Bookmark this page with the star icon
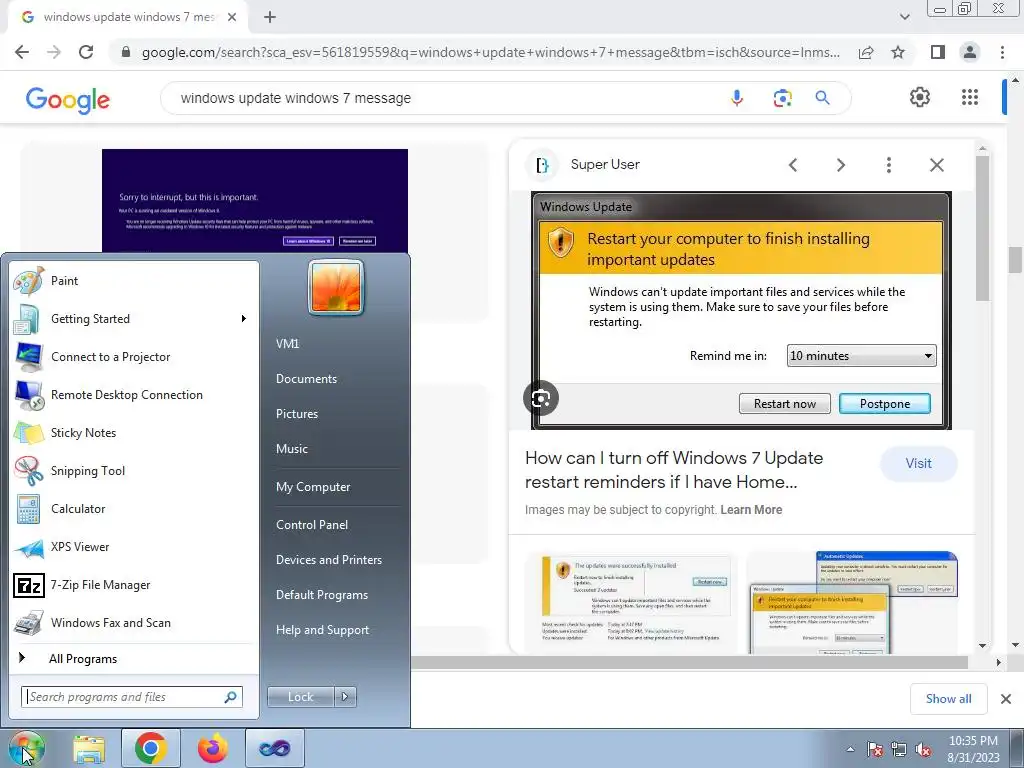 click(x=898, y=52)
